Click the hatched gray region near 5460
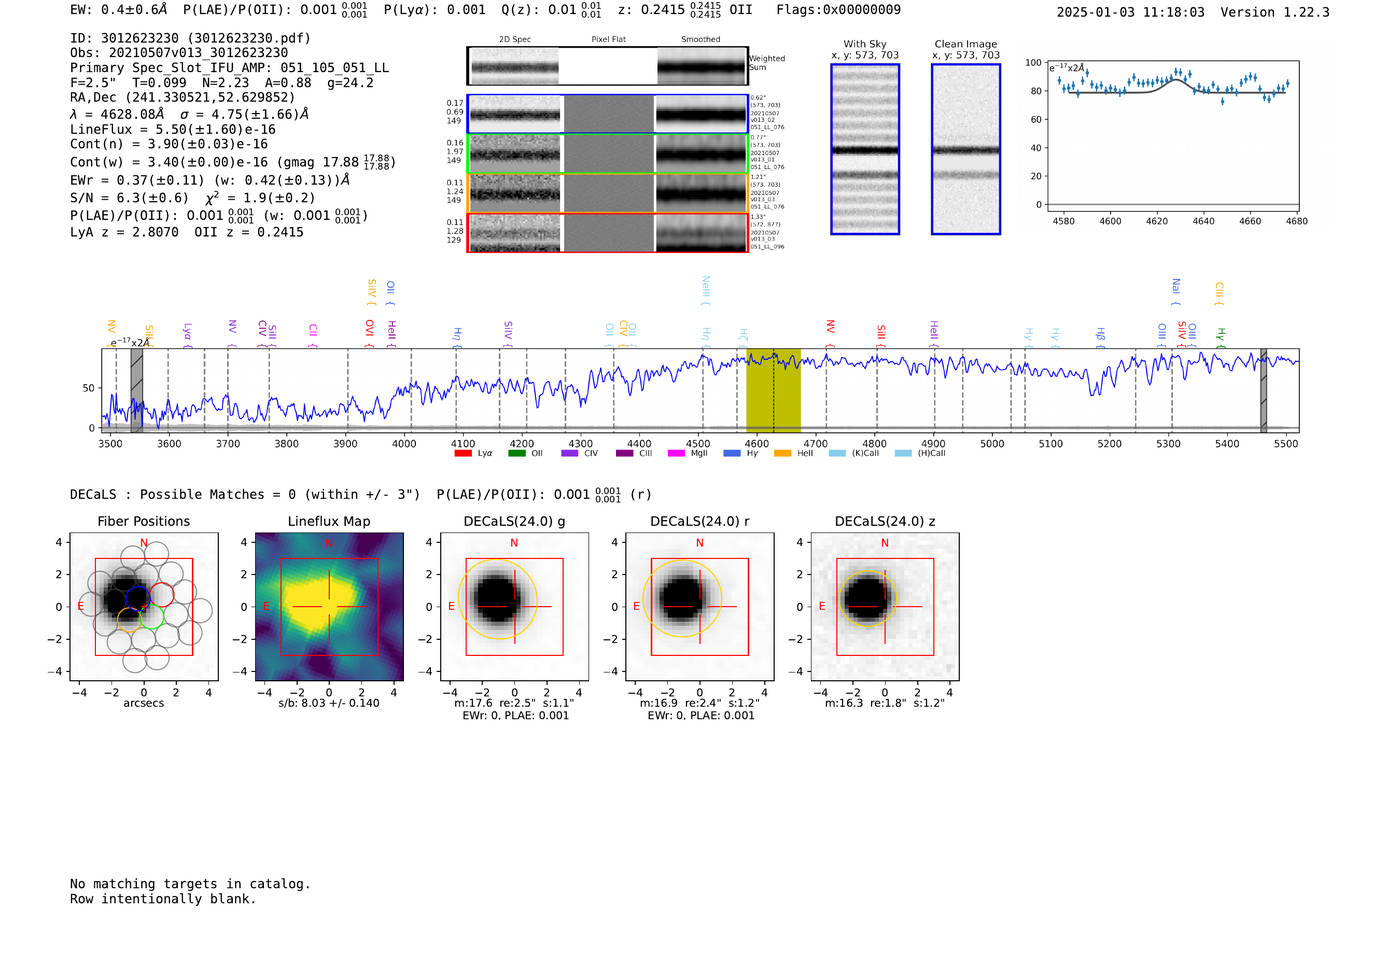Screen dimensions: 1400x953 pyautogui.click(x=1263, y=391)
